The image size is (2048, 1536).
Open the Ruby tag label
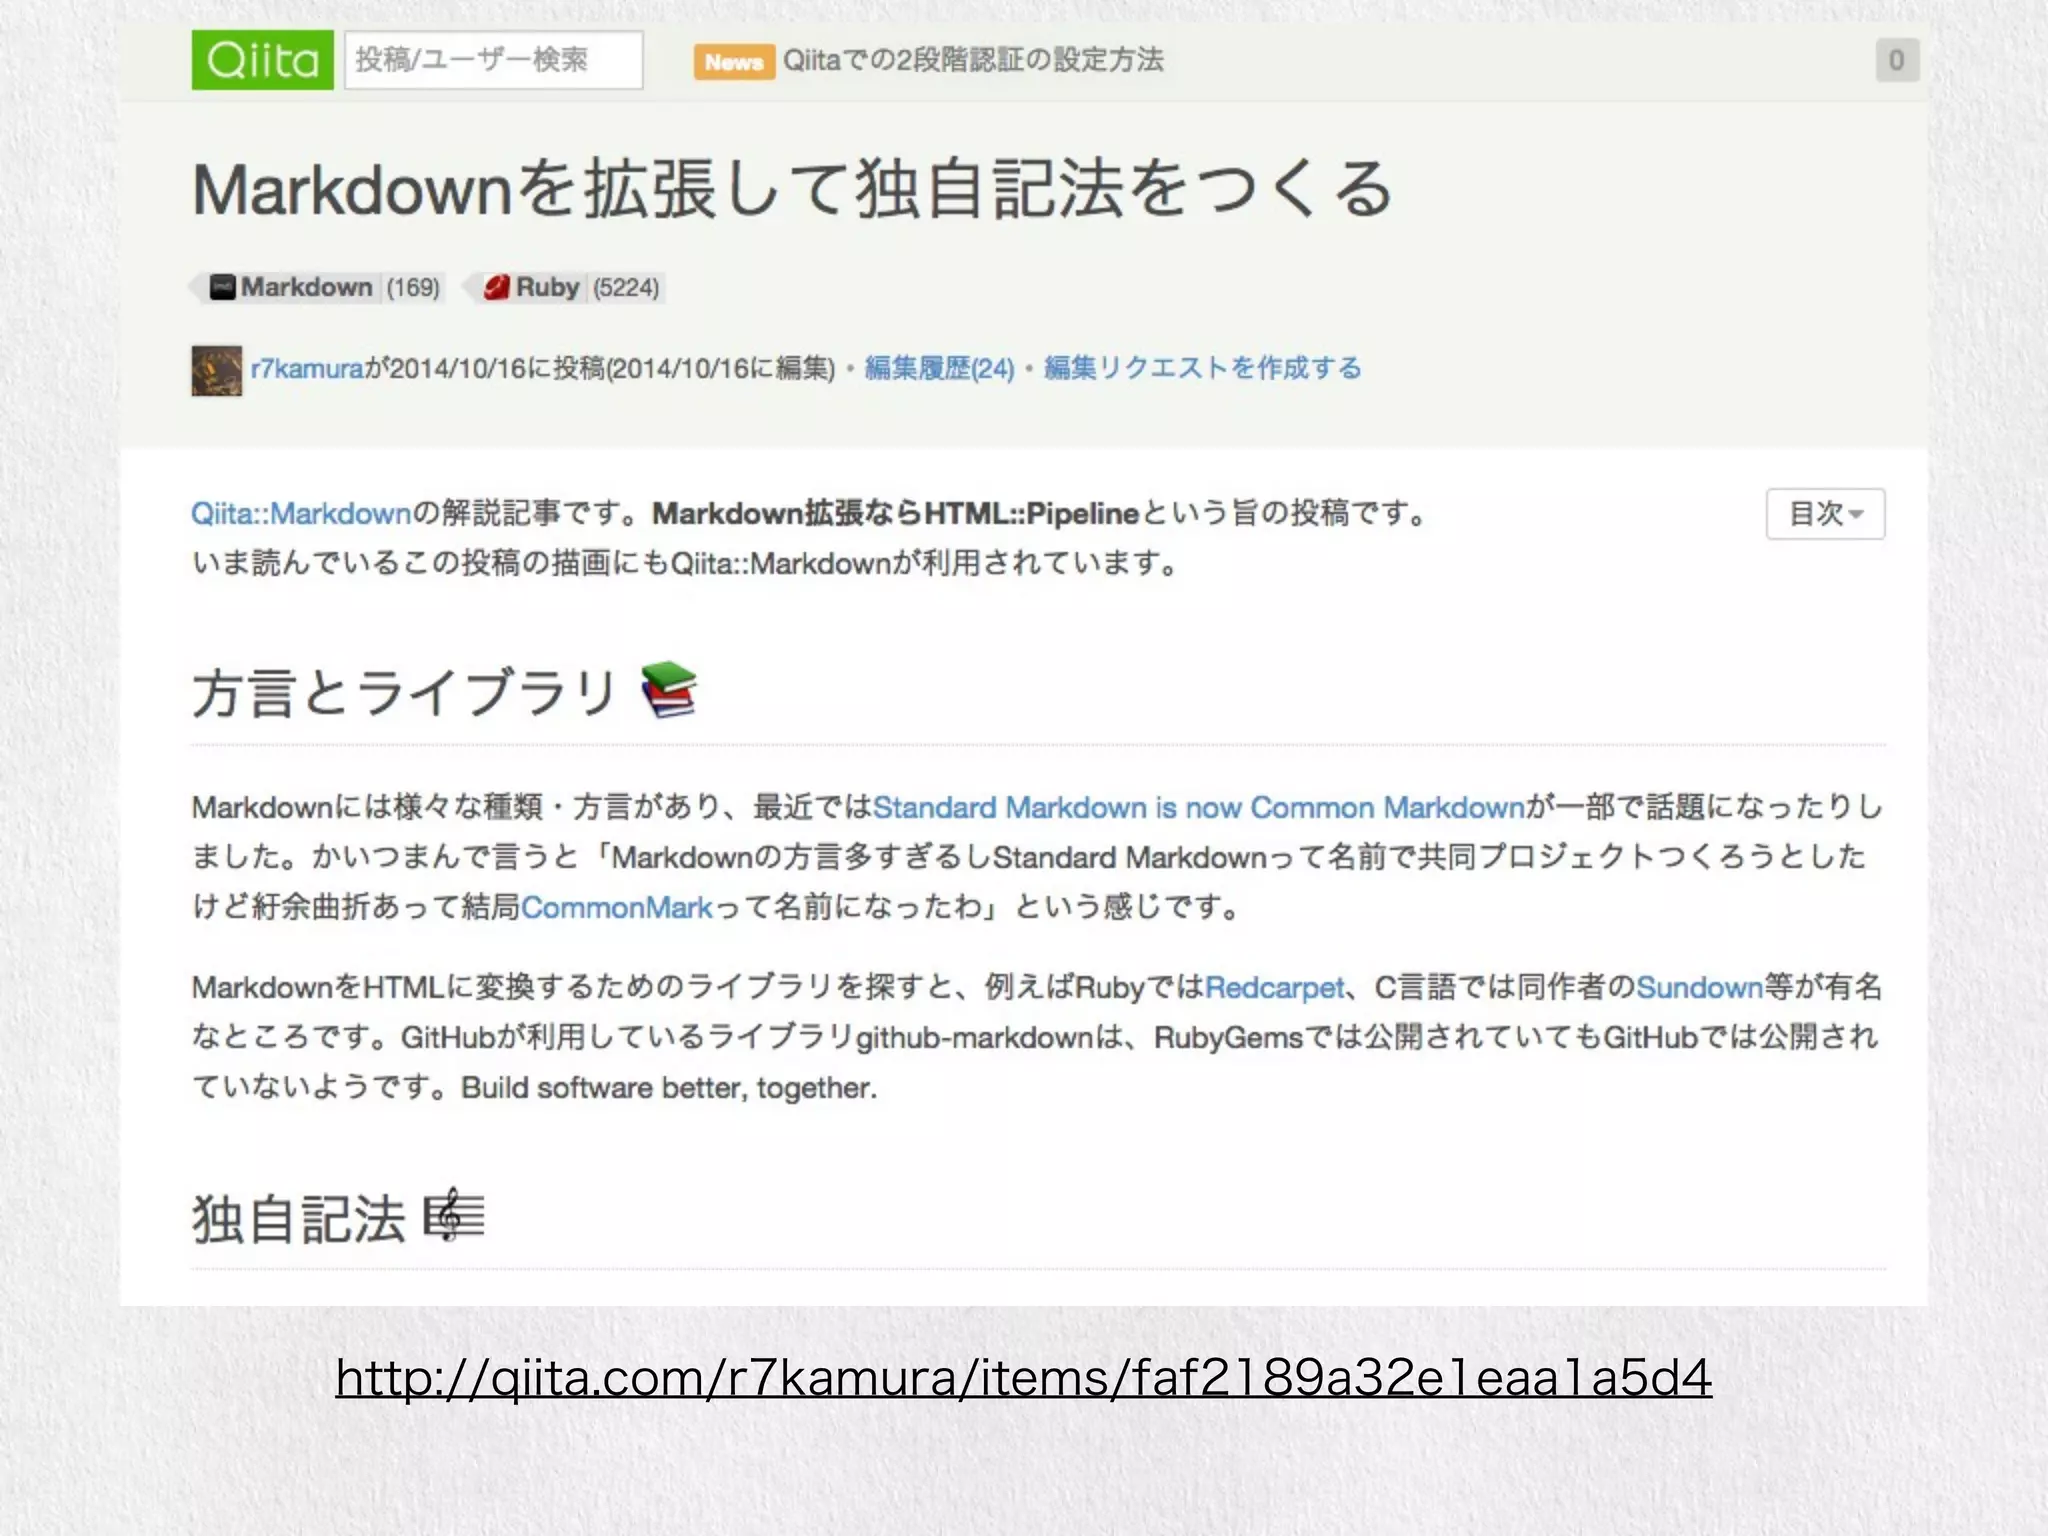[x=547, y=288]
